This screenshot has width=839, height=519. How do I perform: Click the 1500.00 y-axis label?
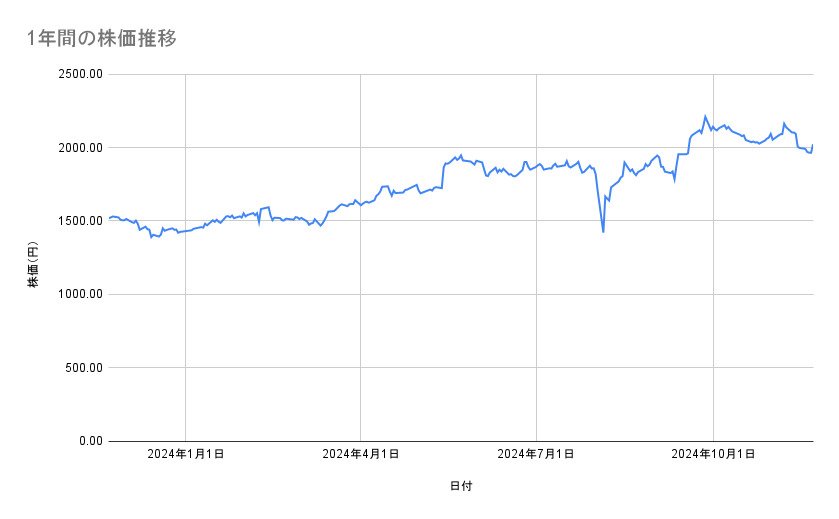[x=80, y=221]
